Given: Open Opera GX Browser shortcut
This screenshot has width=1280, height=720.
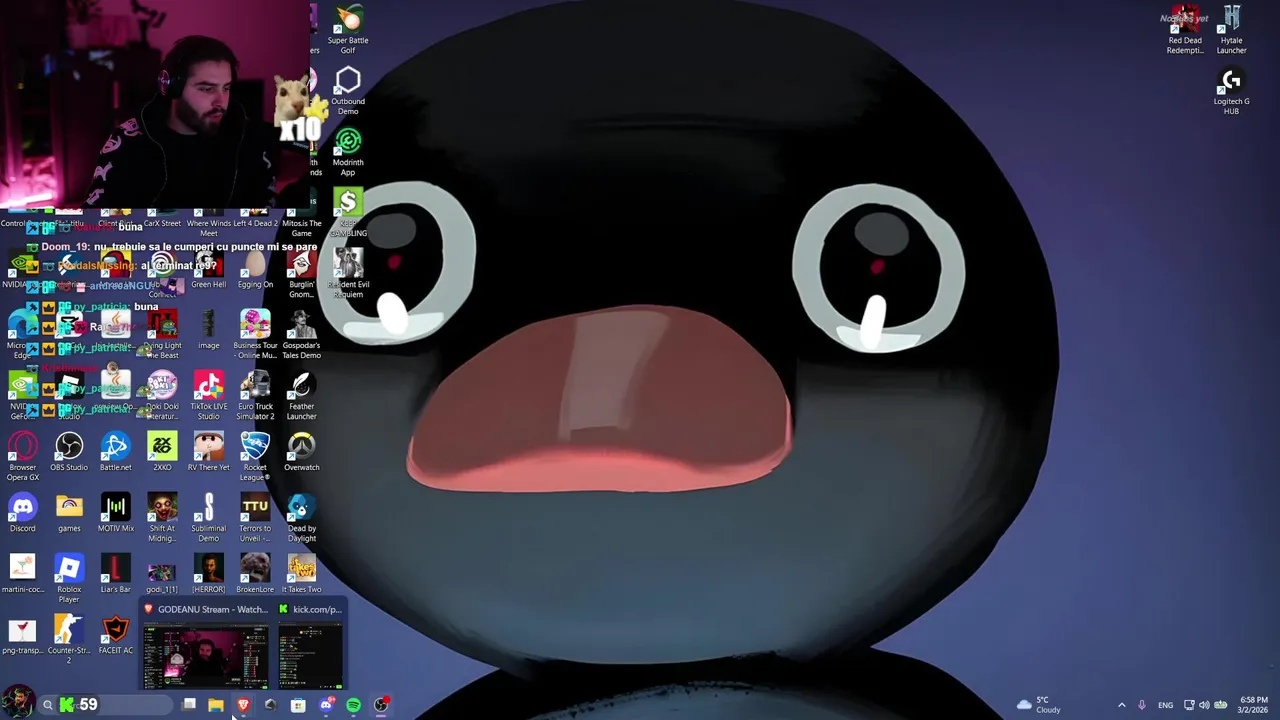Looking at the screenshot, I should pyautogui.click(x=22, y=458).
